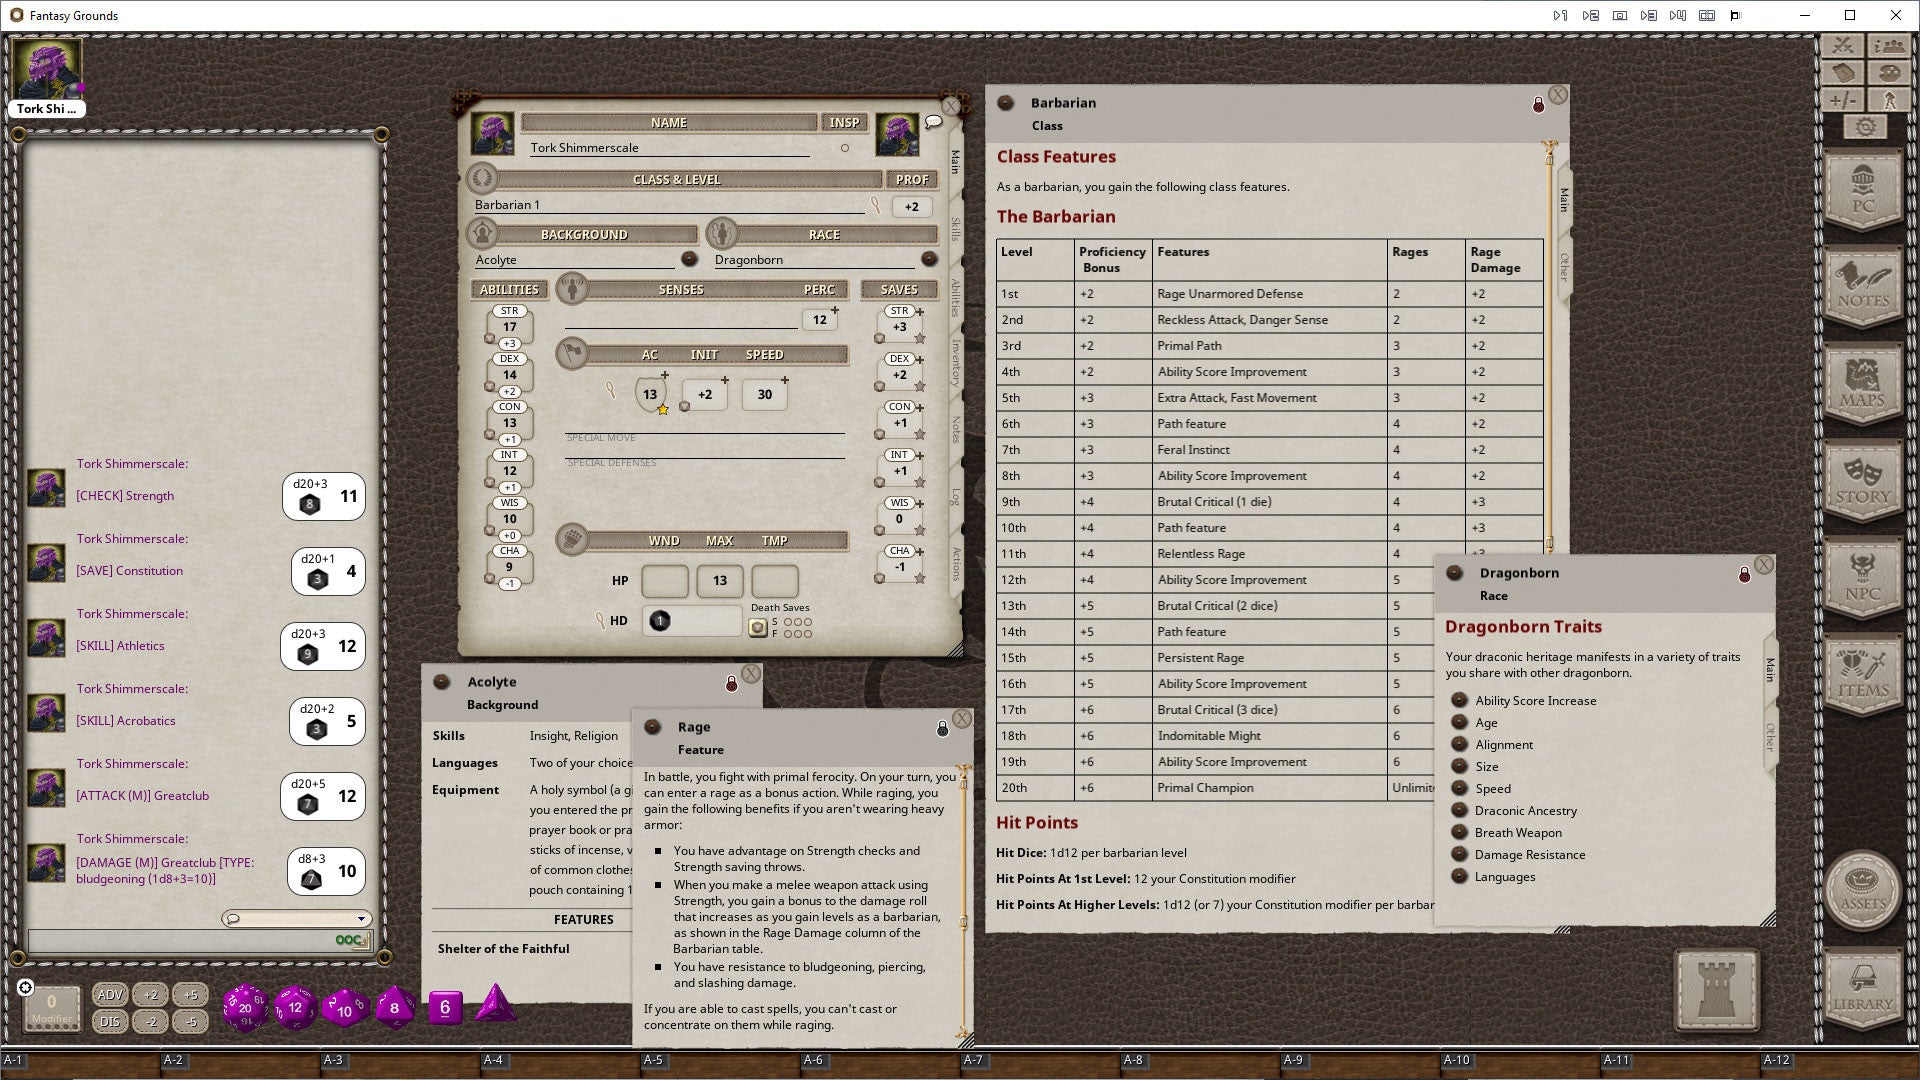Viewport: 1920px width, 1080px height.
Task: Open the Breath Weapon trait link
Action: [1518, 832]
